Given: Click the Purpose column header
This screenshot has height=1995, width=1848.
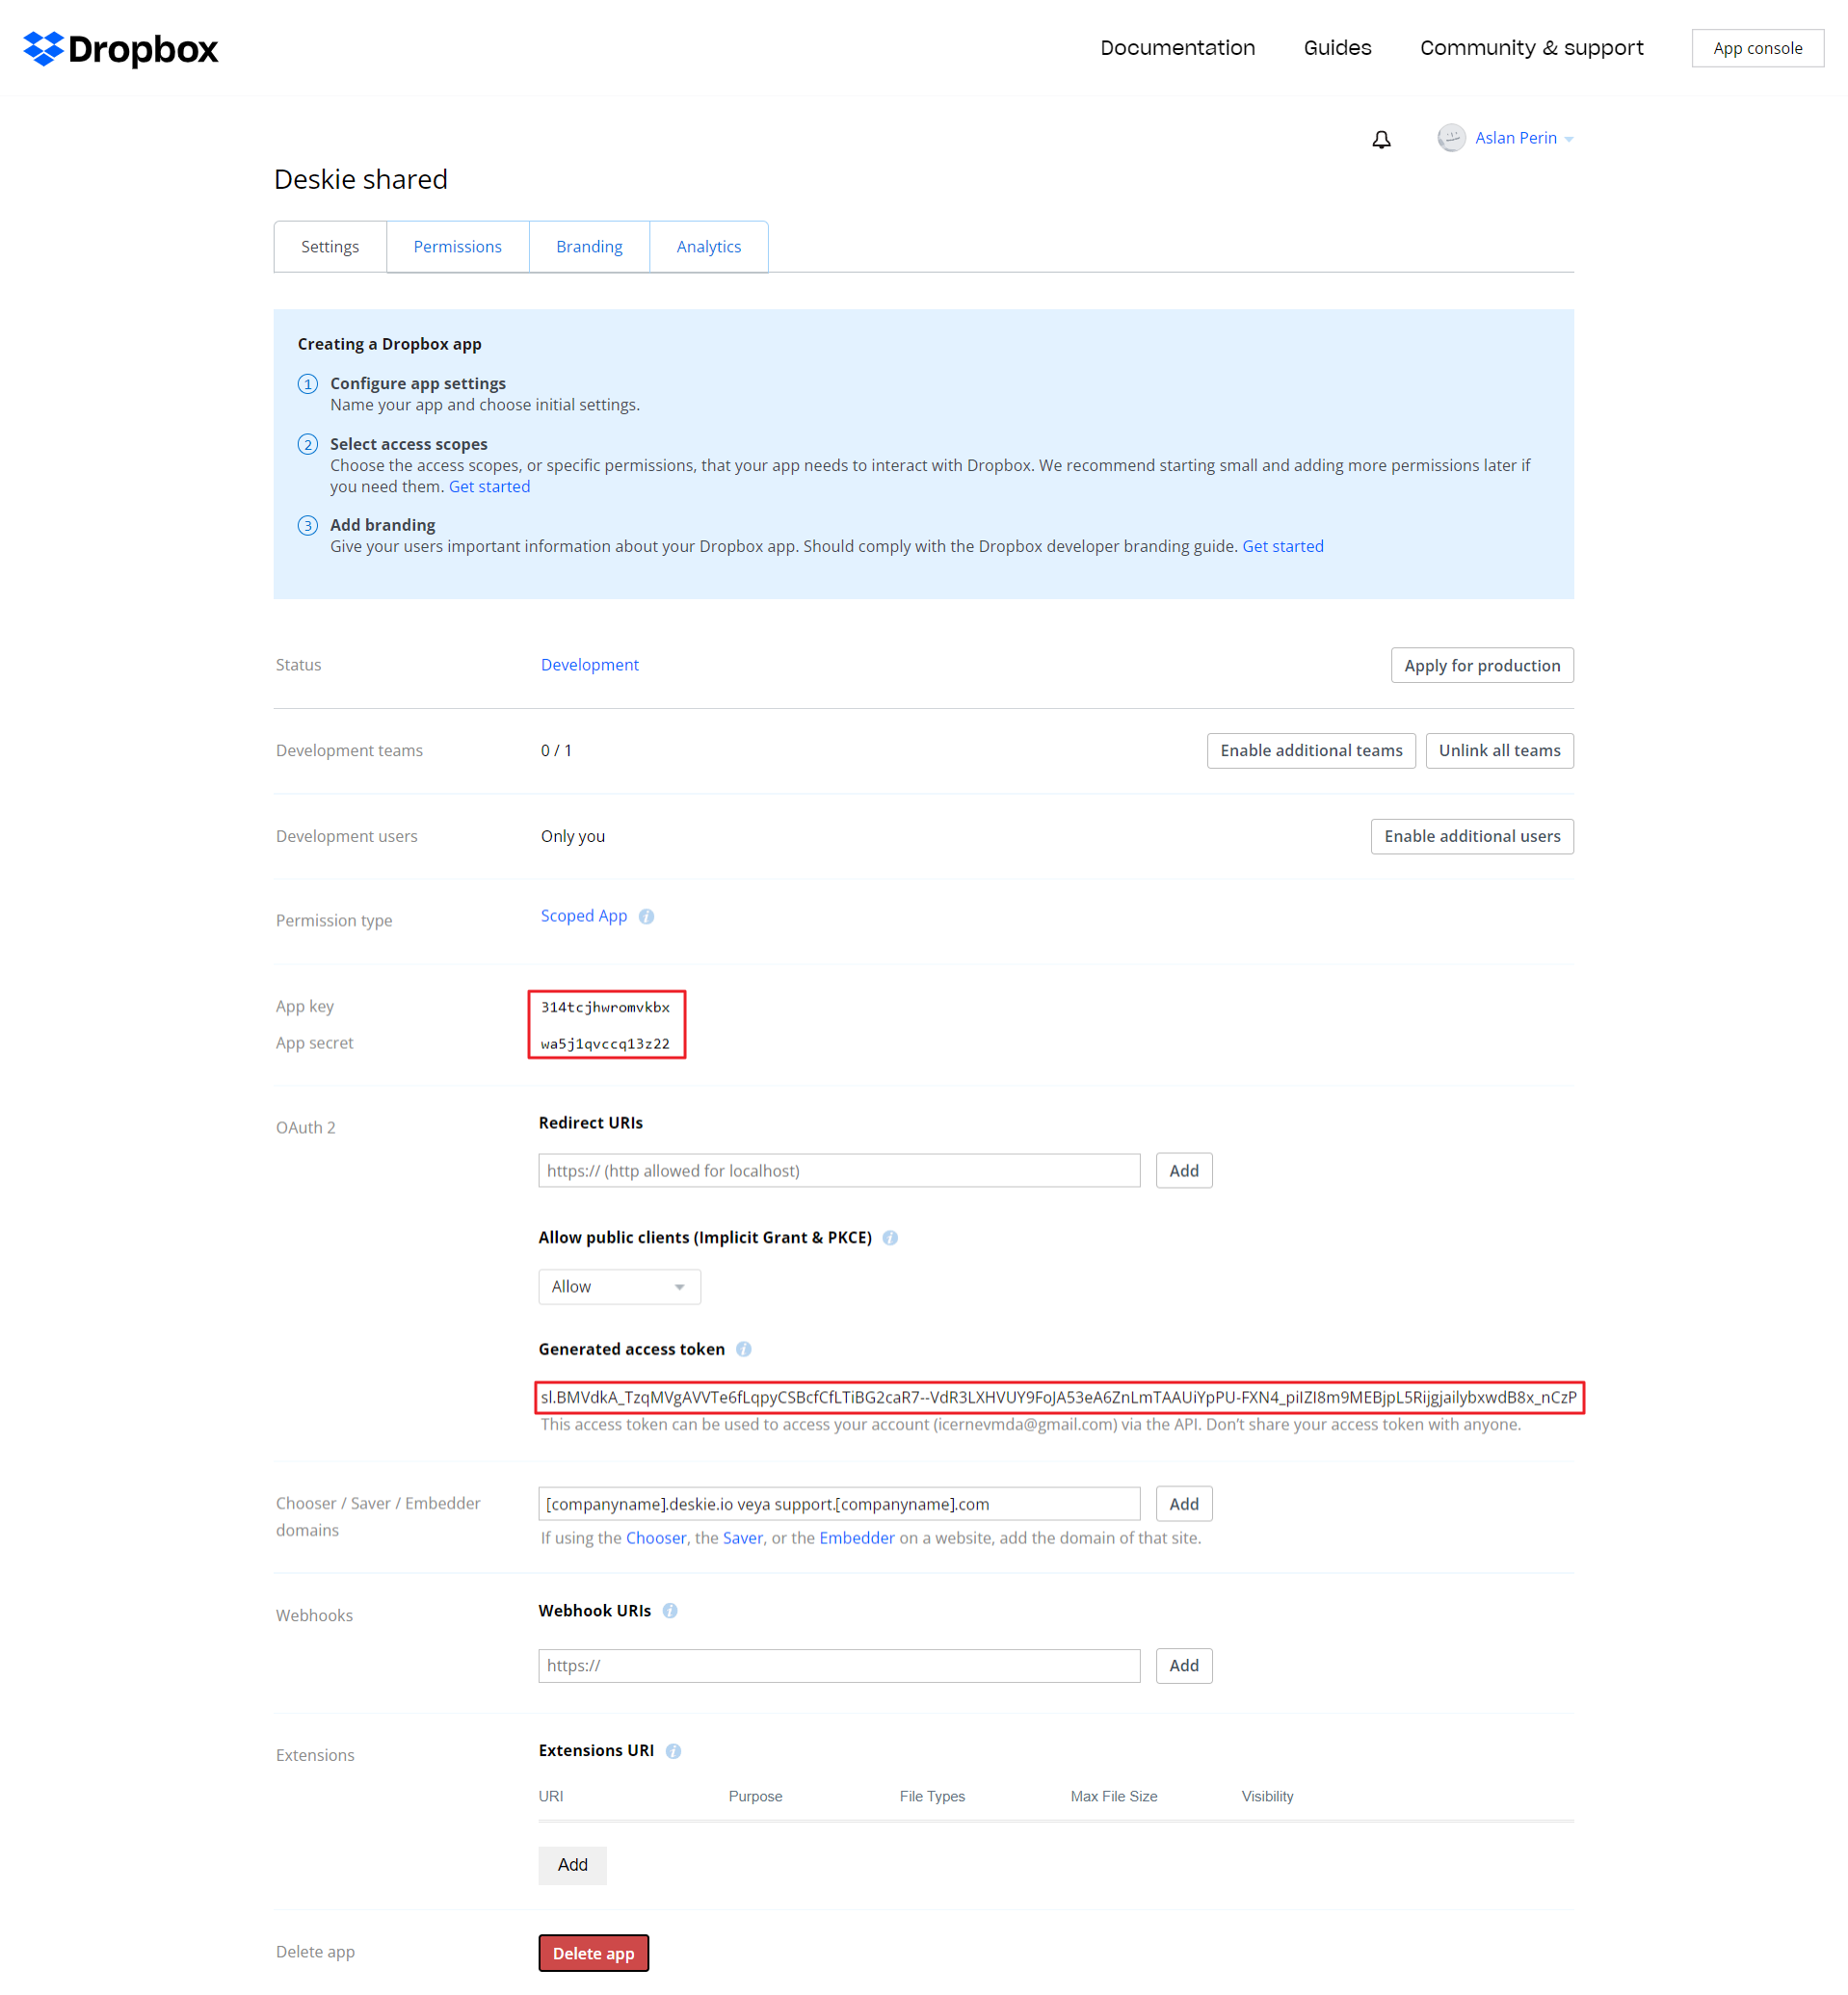Looking at the screenshot, I should [x=755, y=1796].
